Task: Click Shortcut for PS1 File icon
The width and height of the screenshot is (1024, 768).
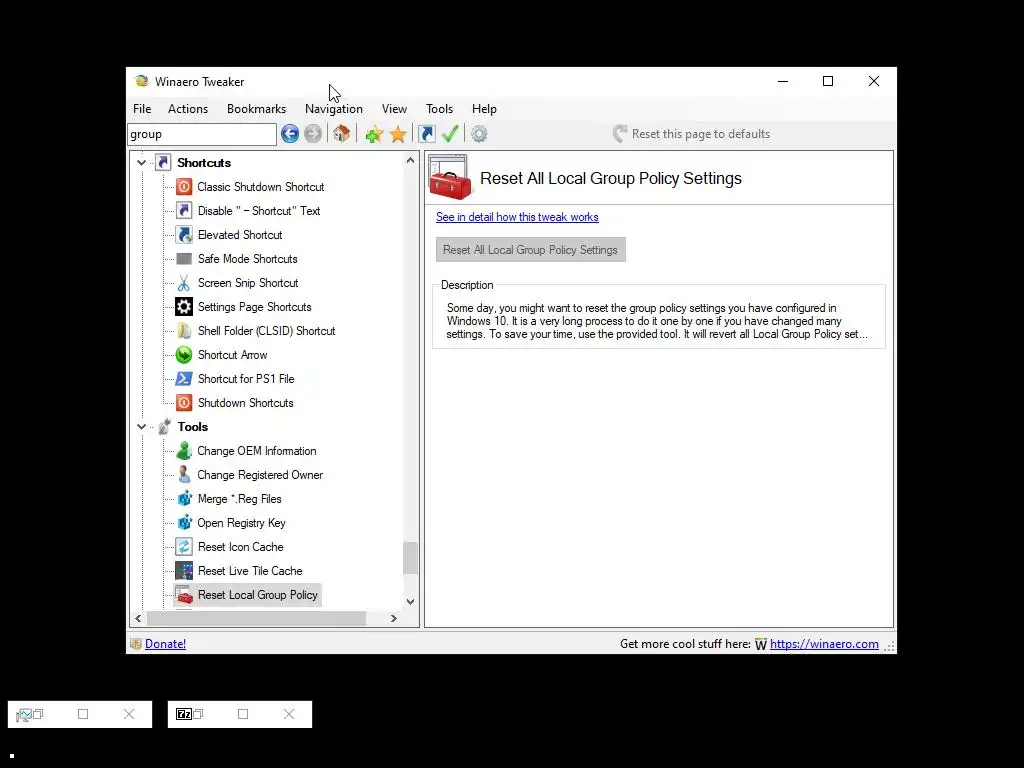Action: [x=184, y=379]
